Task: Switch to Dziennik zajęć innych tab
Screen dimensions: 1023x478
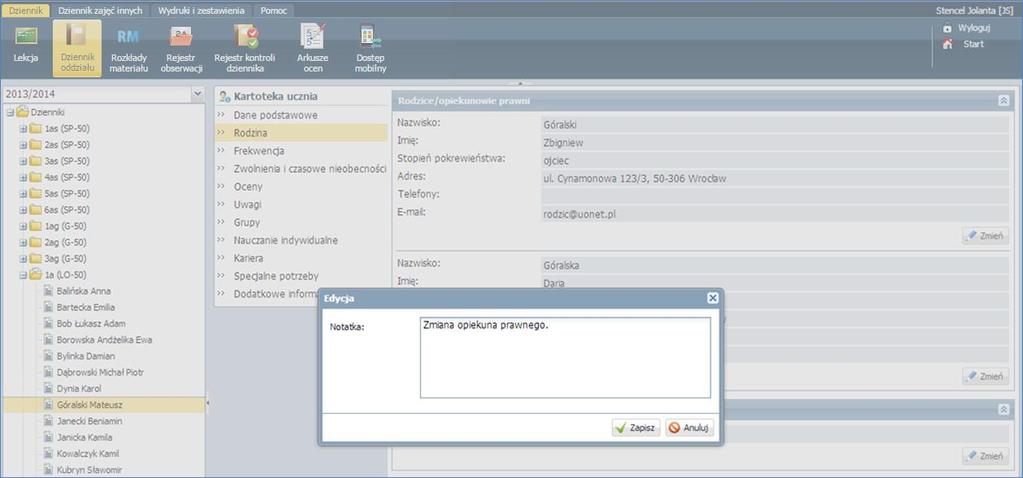Action: click(x=100, y=10)
